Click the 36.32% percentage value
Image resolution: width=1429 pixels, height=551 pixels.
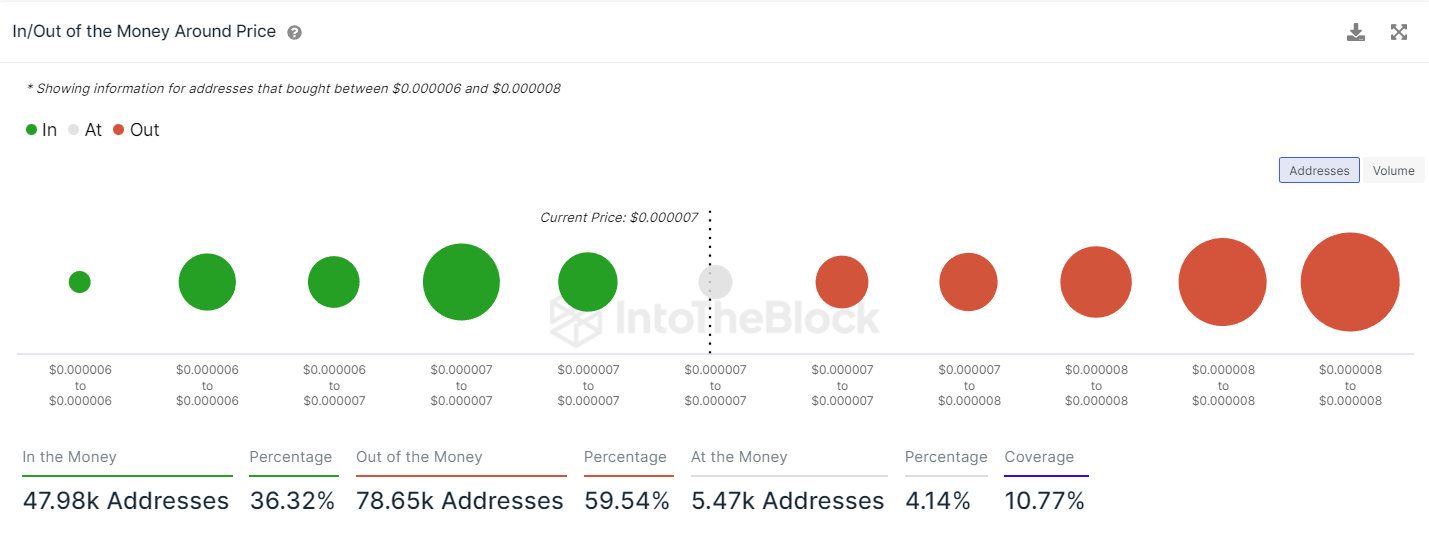(x=292, y=500)
